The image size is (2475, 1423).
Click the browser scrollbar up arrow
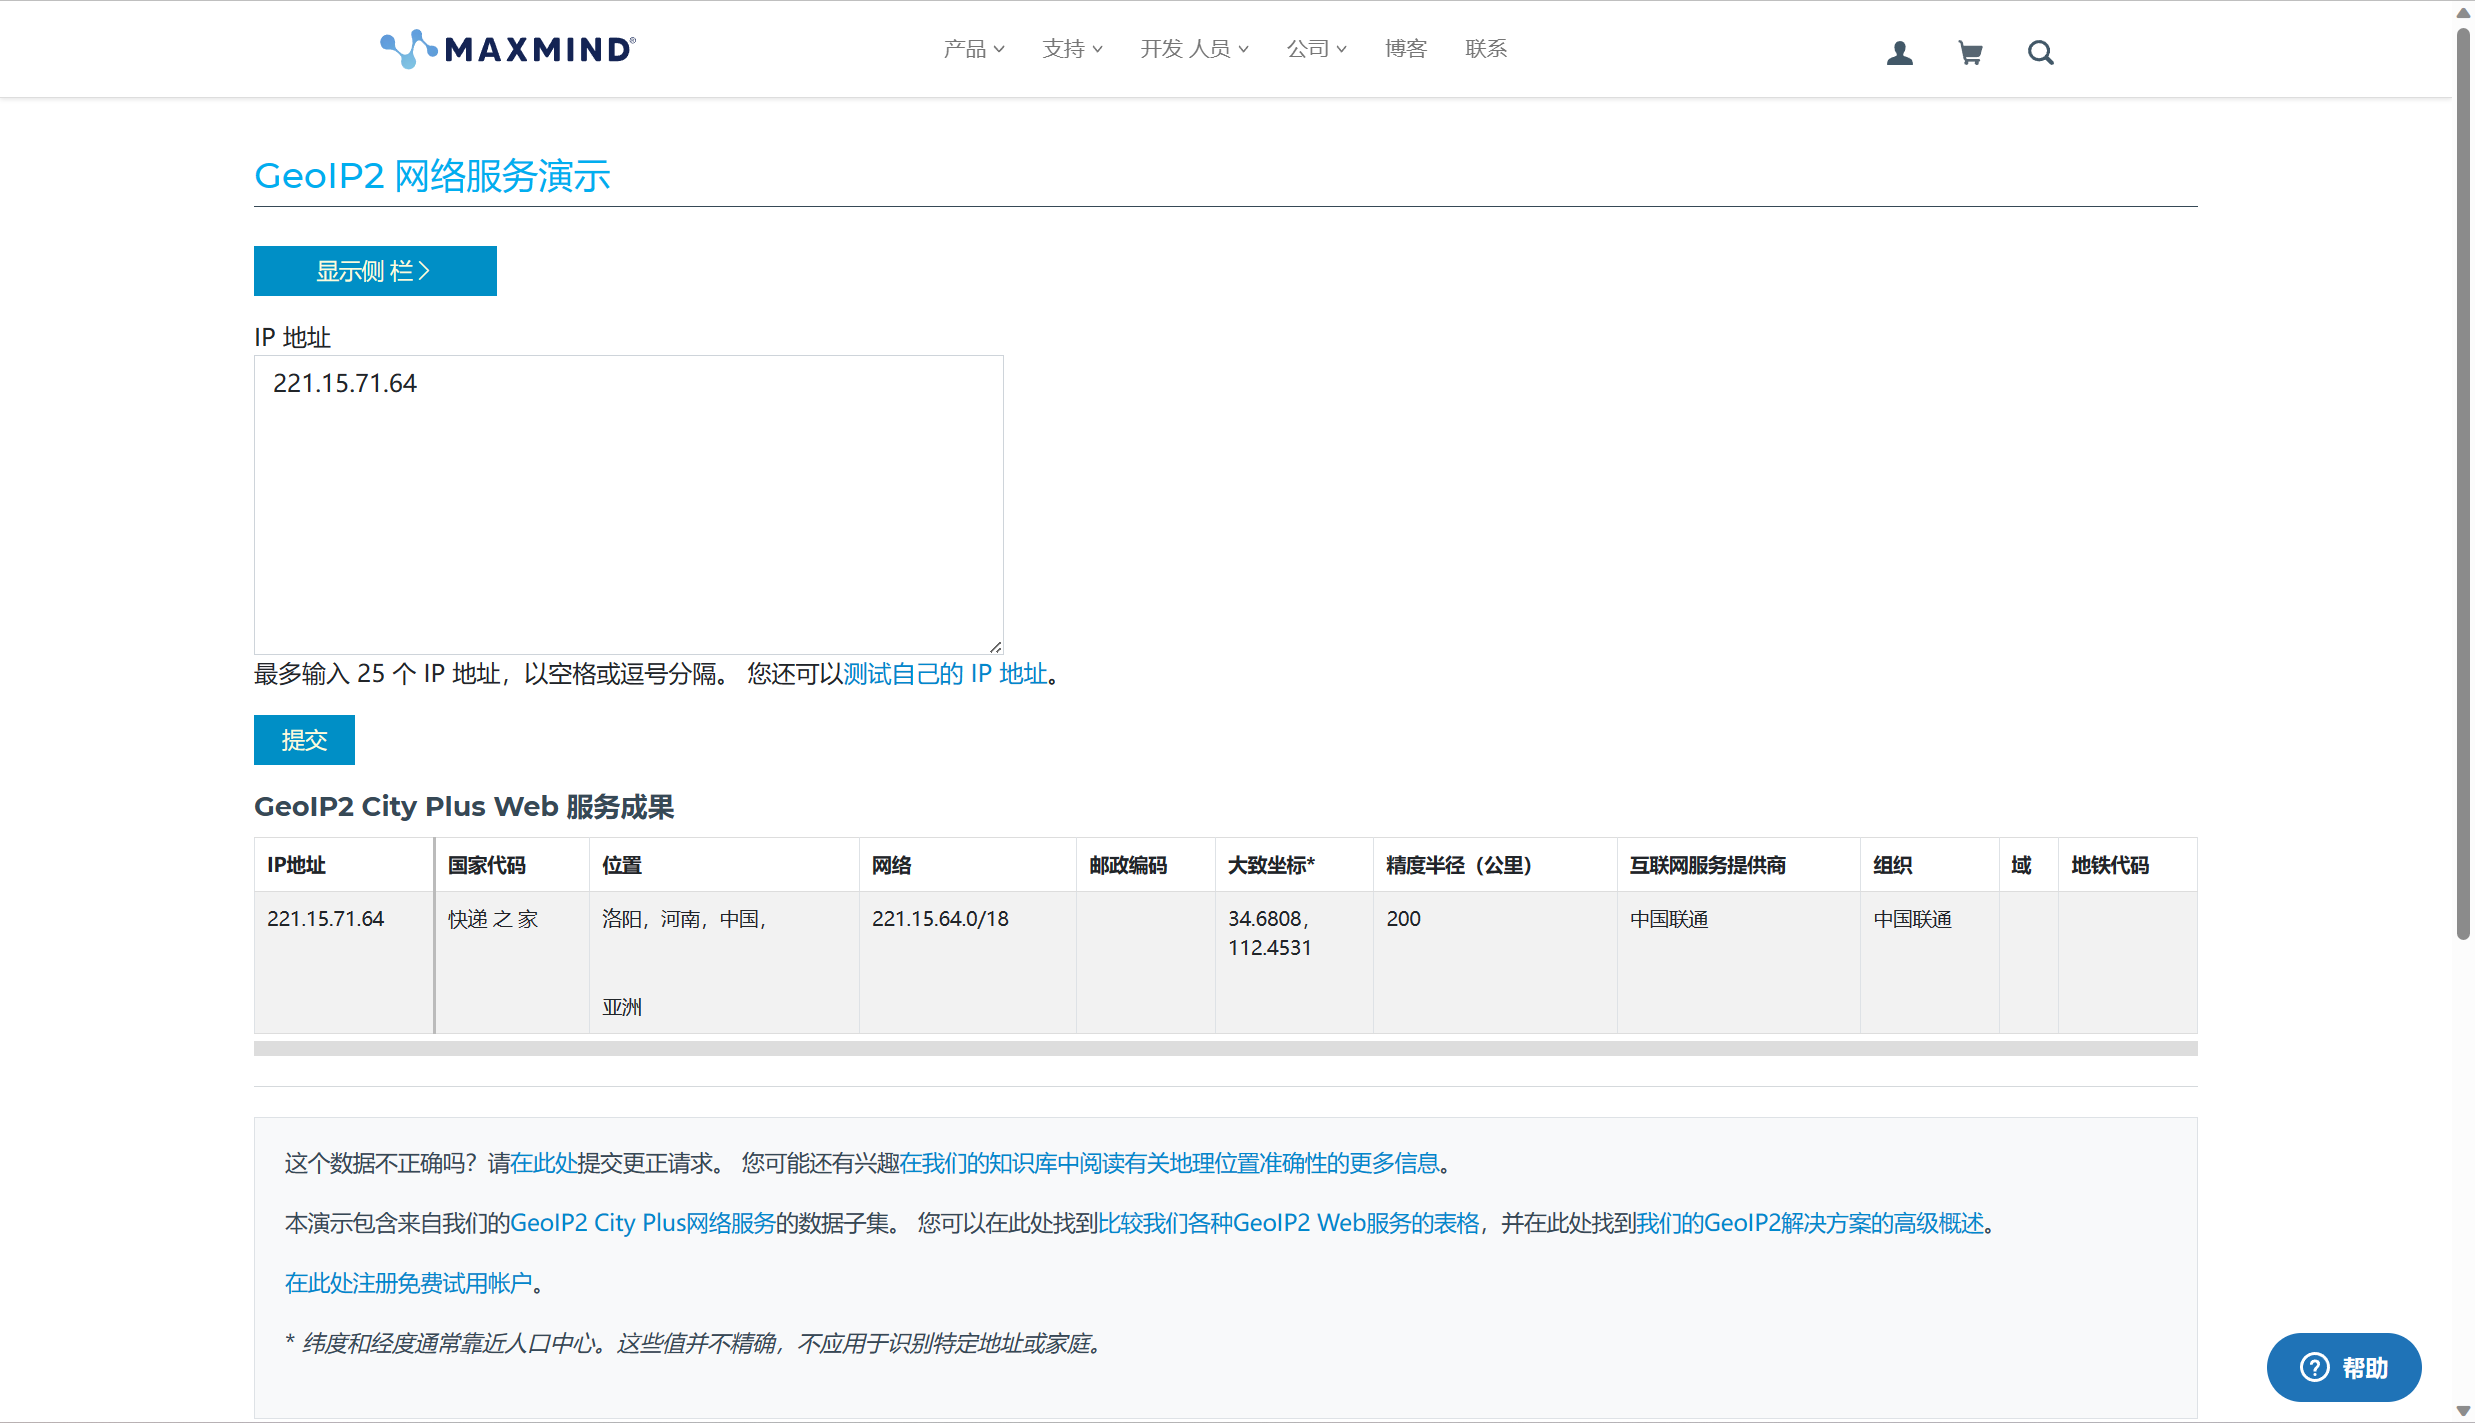tap(2464, 12)
